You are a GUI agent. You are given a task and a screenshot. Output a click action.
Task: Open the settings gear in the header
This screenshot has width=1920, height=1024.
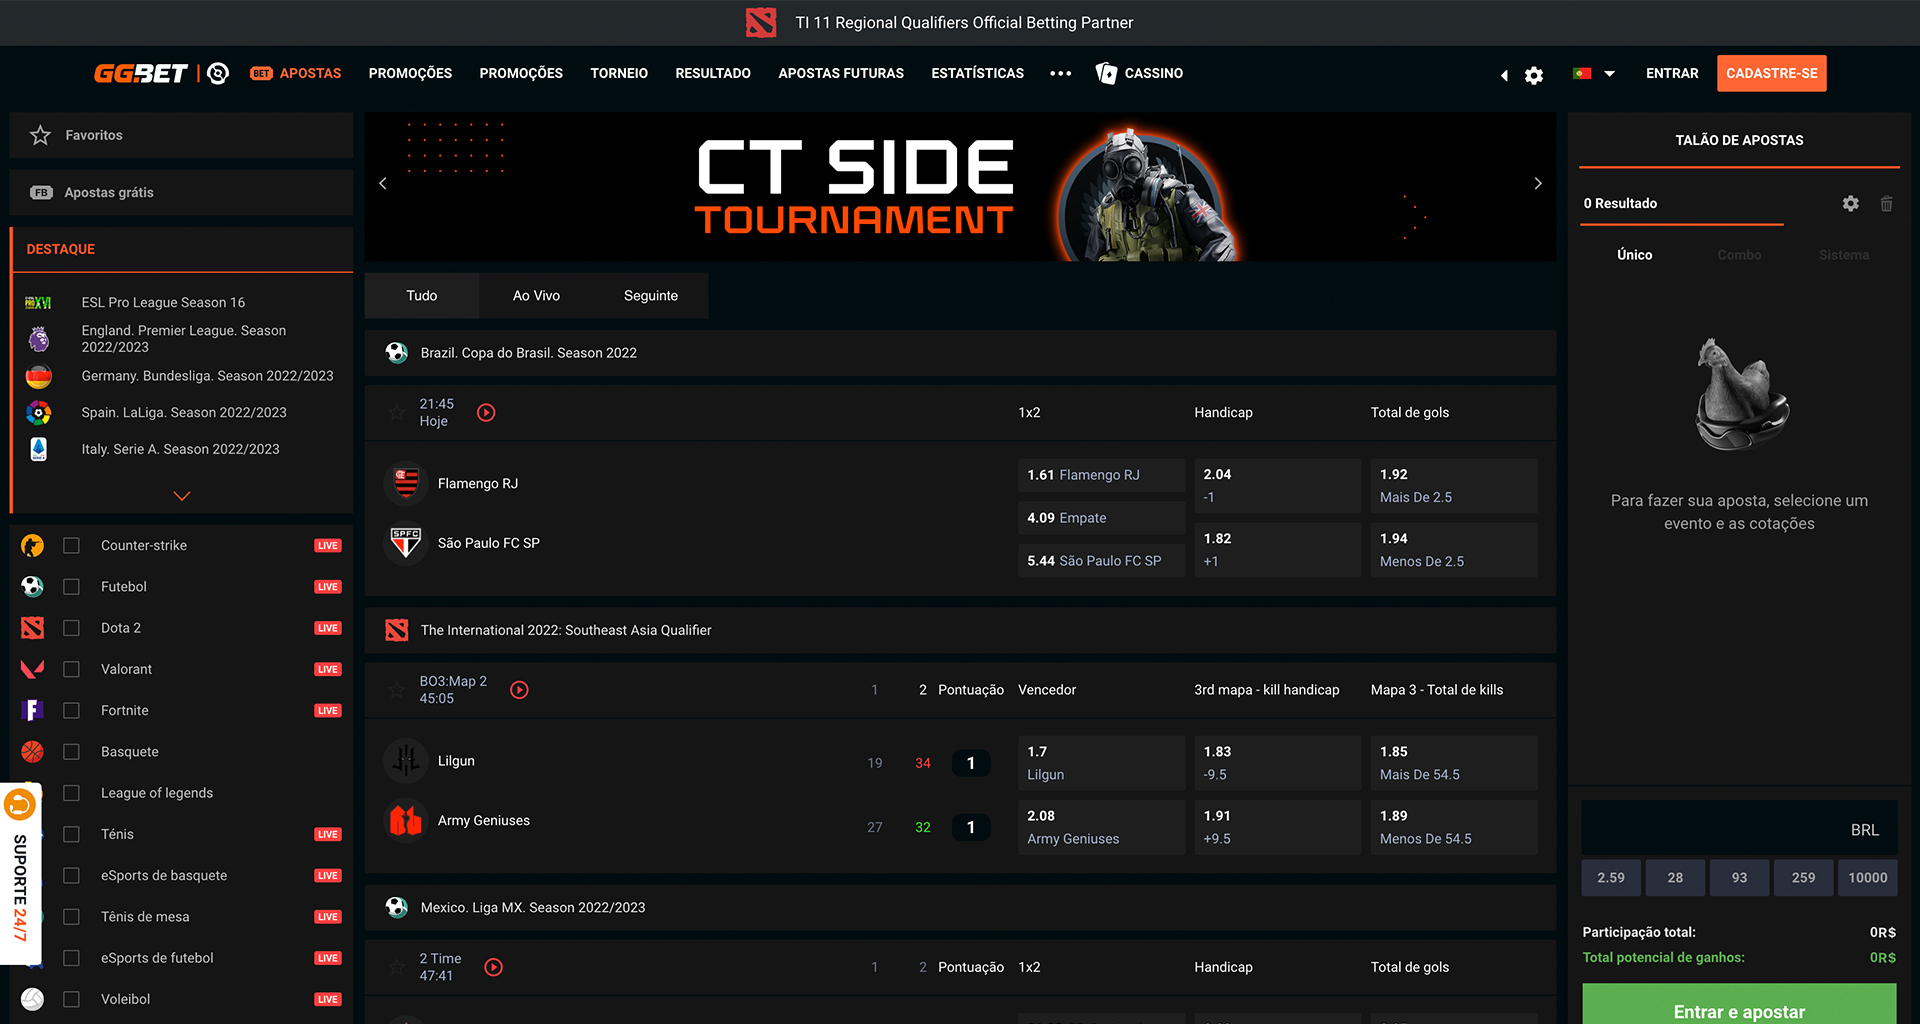tap(1534, 75)
